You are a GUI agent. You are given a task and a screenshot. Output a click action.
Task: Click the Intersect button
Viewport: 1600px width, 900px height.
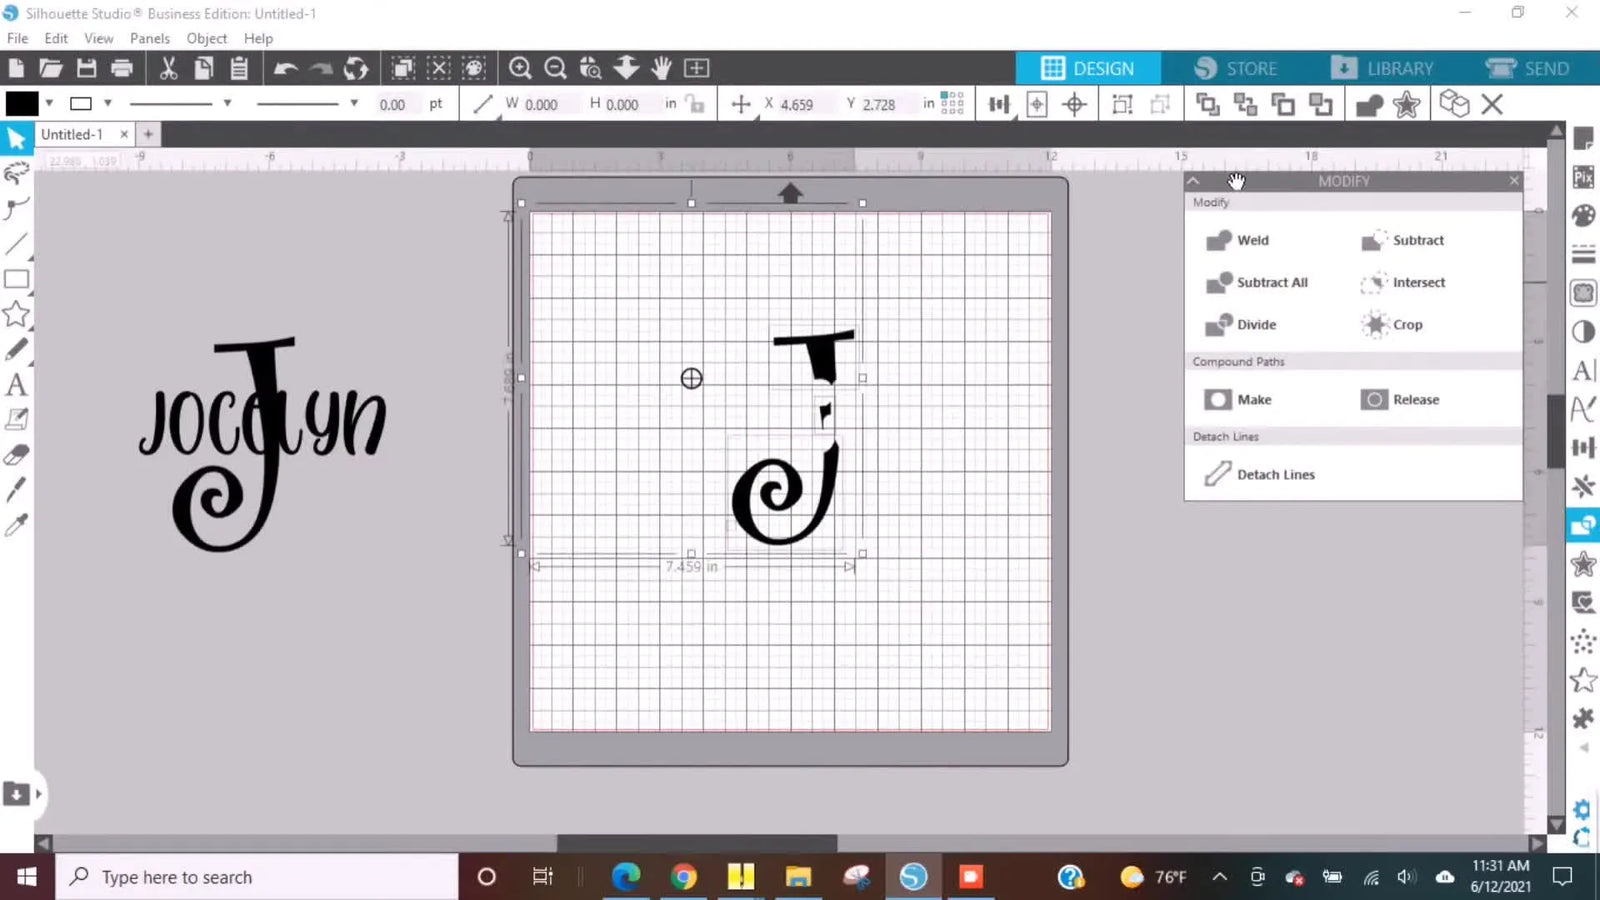(1403, 282)
